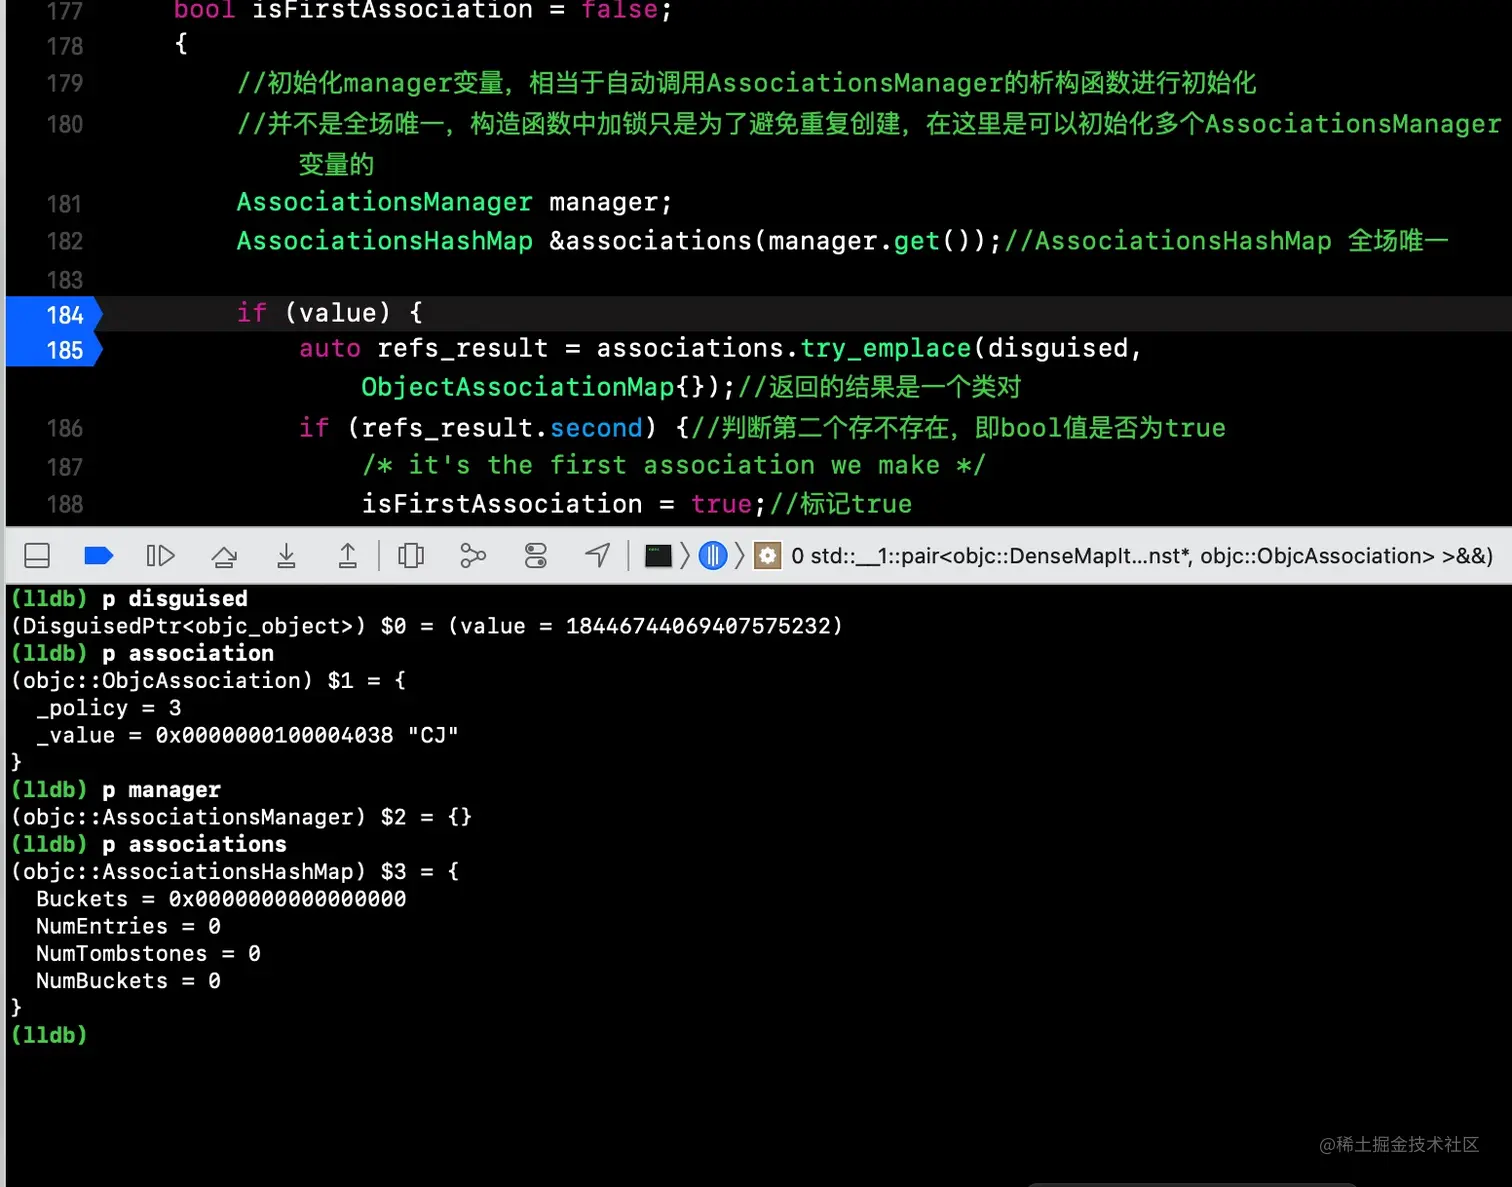Deactivate breakpoints using the blue breakpoint icon
The image size is (1512, 1187).
(x=98, y=556)
